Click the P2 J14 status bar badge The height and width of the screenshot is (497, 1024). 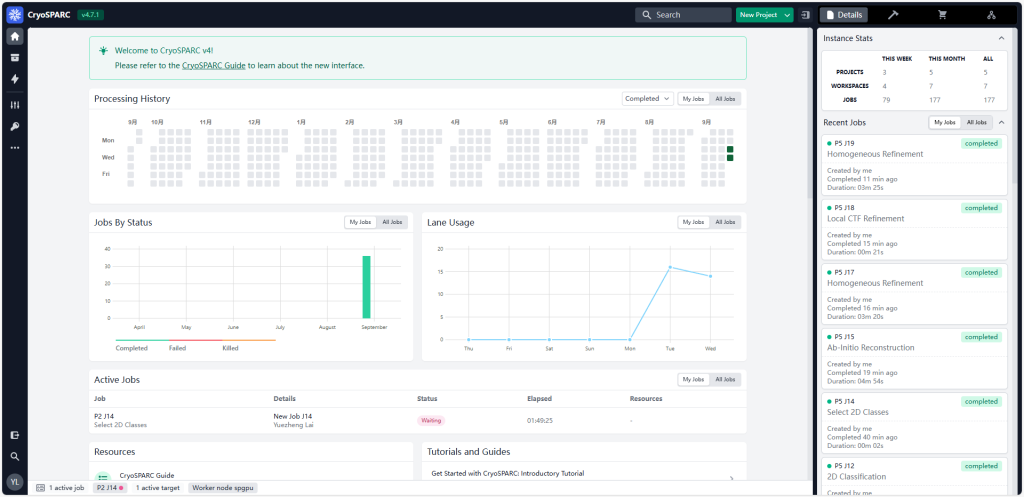[x=109, y=488]
